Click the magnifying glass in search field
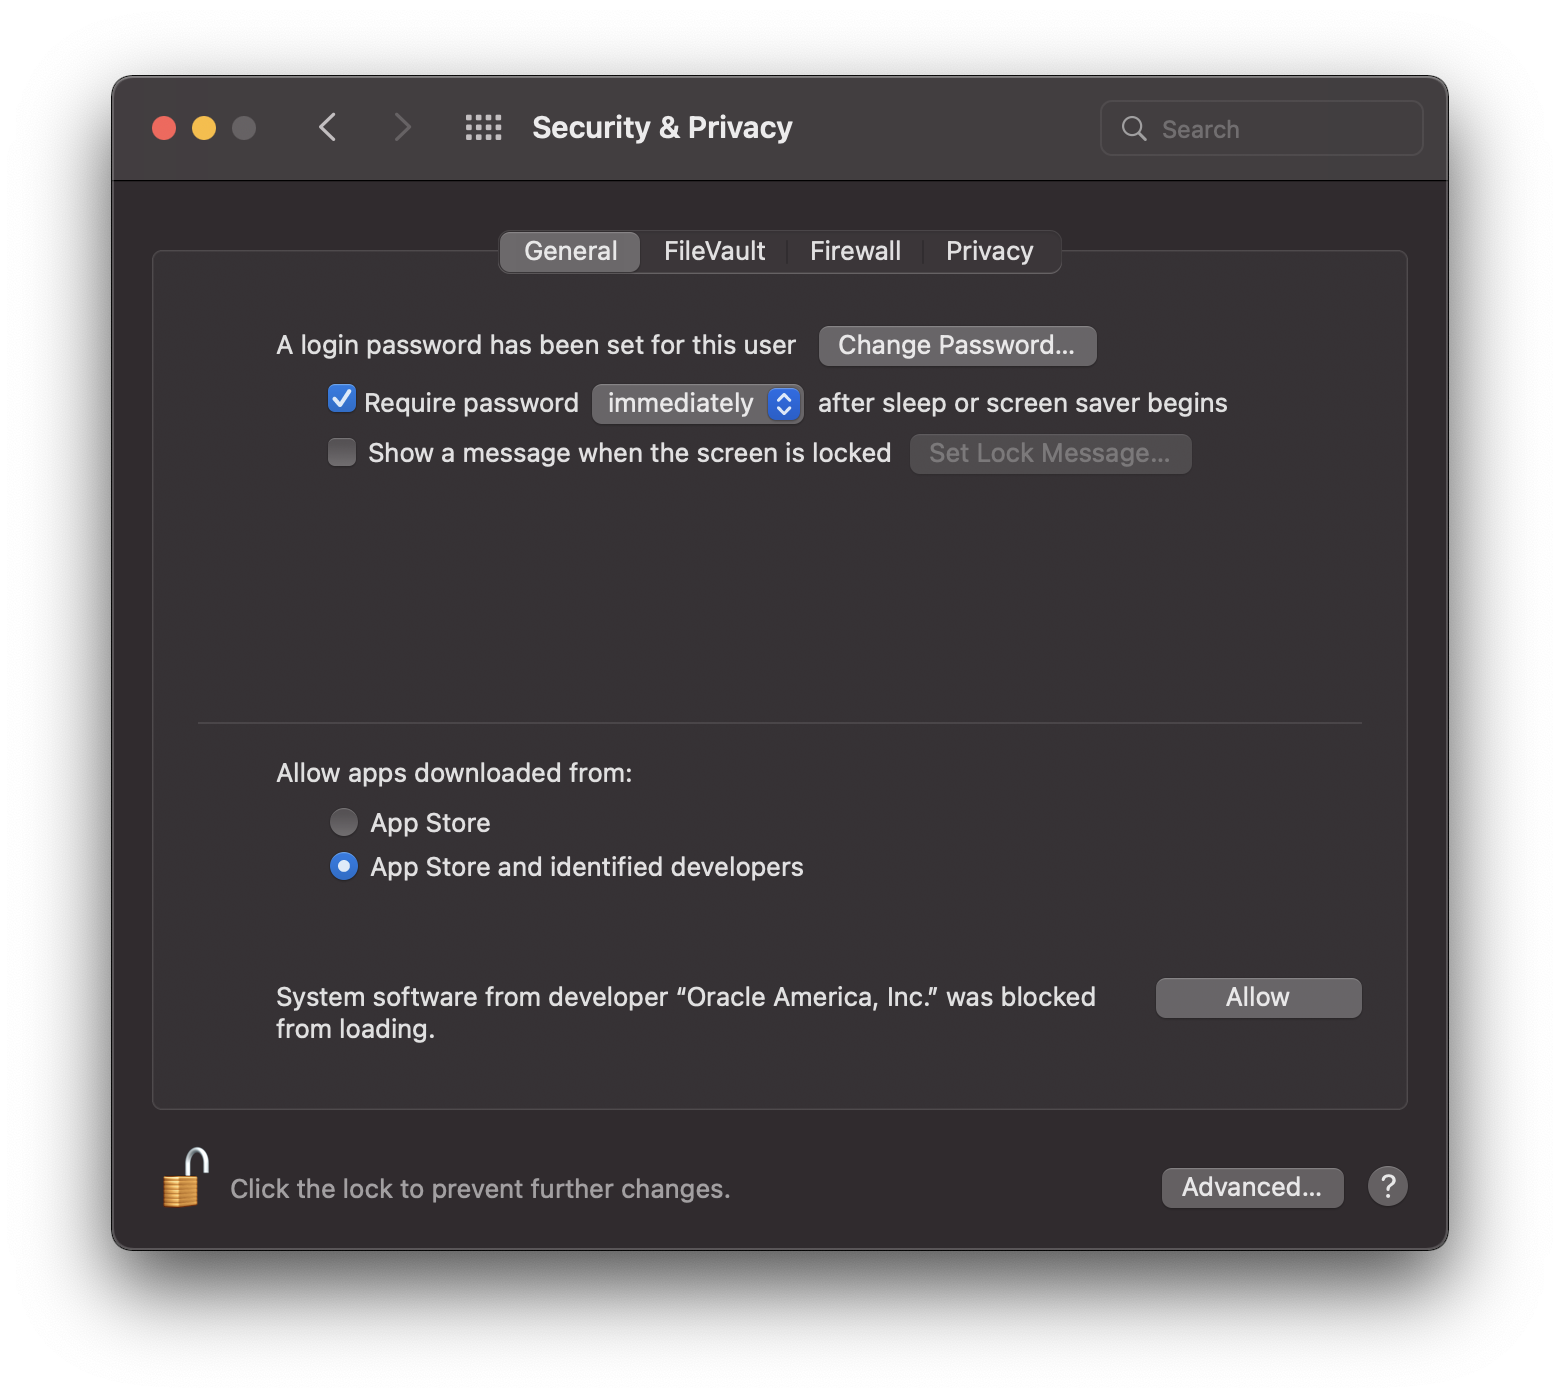This screenshot has width=1560, height=1398. click(1133, 128)
